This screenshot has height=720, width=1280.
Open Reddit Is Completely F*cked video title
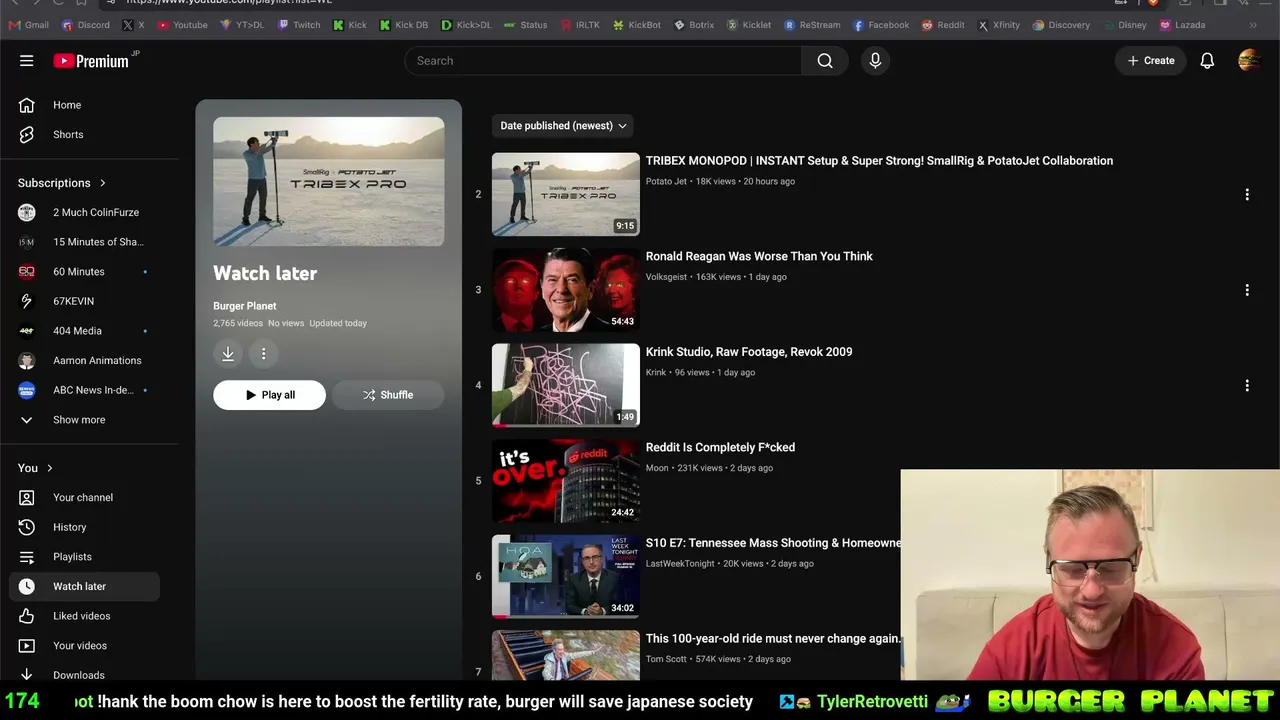[x=720, y=448]
